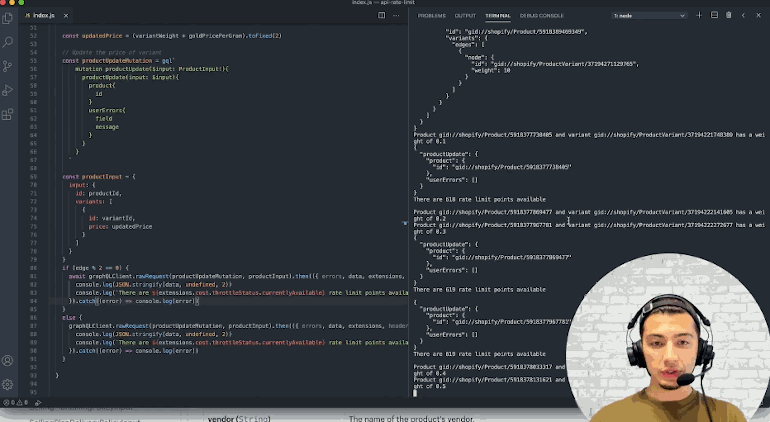Click errors and warnings count in status bar

pos(16,402)
